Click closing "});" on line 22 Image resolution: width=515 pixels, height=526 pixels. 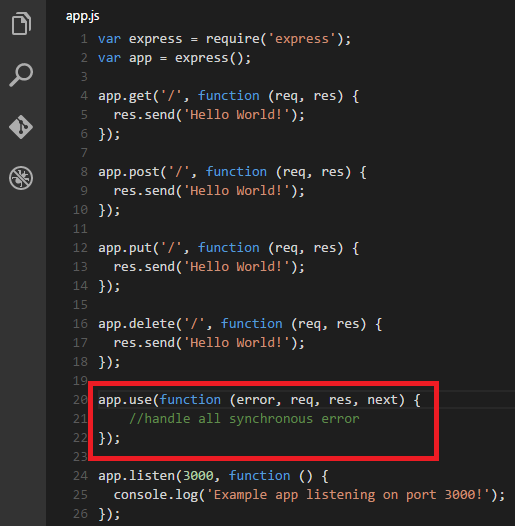109,438
